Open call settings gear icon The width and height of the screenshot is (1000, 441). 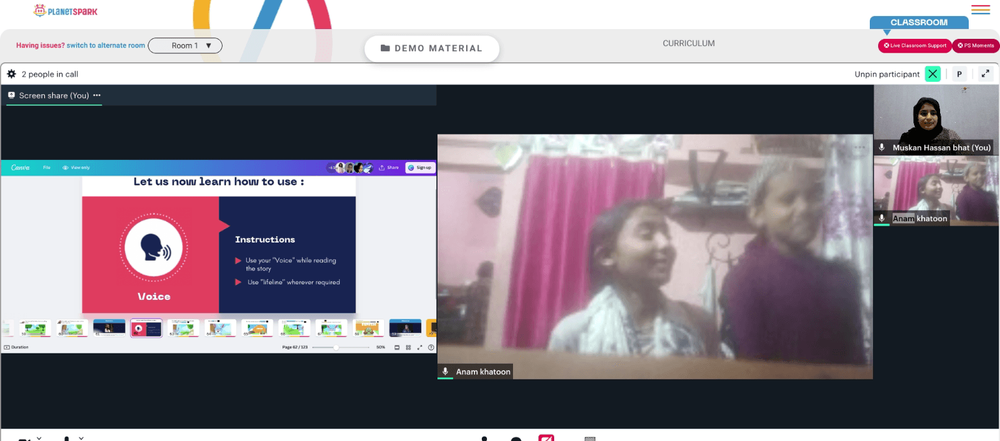[x=11, y=74]
